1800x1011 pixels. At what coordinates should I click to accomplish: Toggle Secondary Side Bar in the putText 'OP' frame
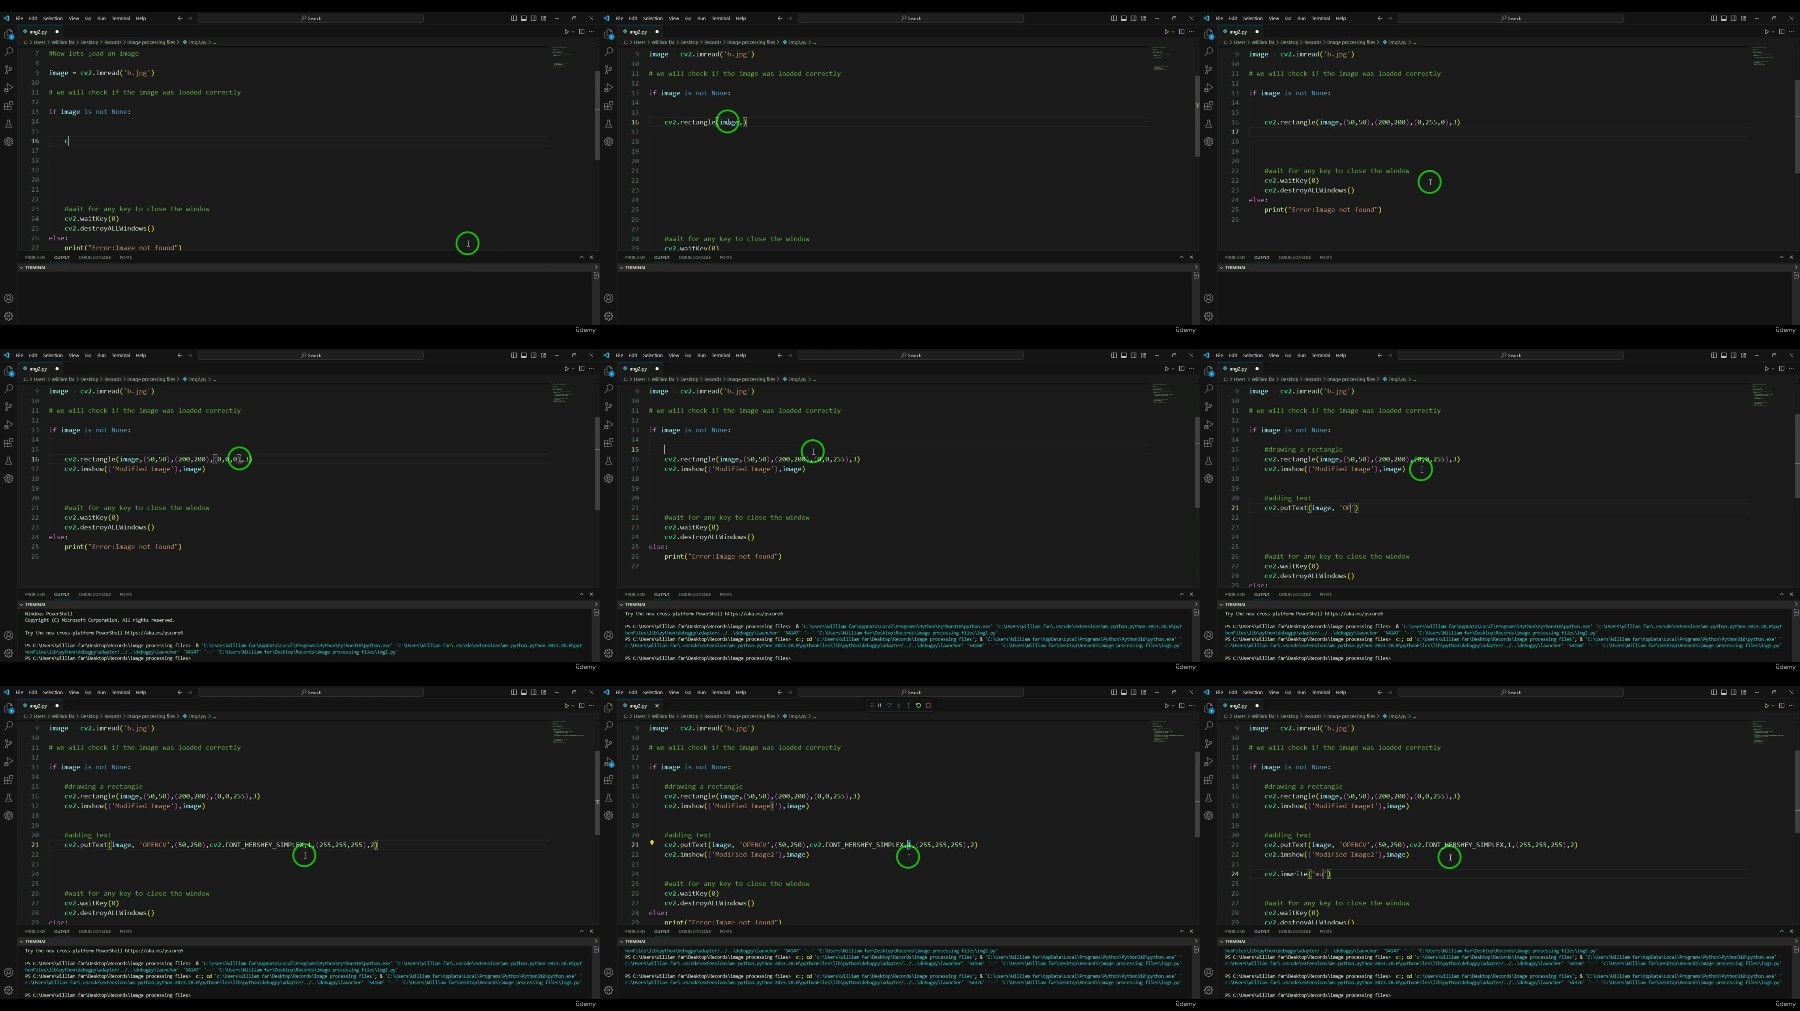click(x=1734, y=355)
